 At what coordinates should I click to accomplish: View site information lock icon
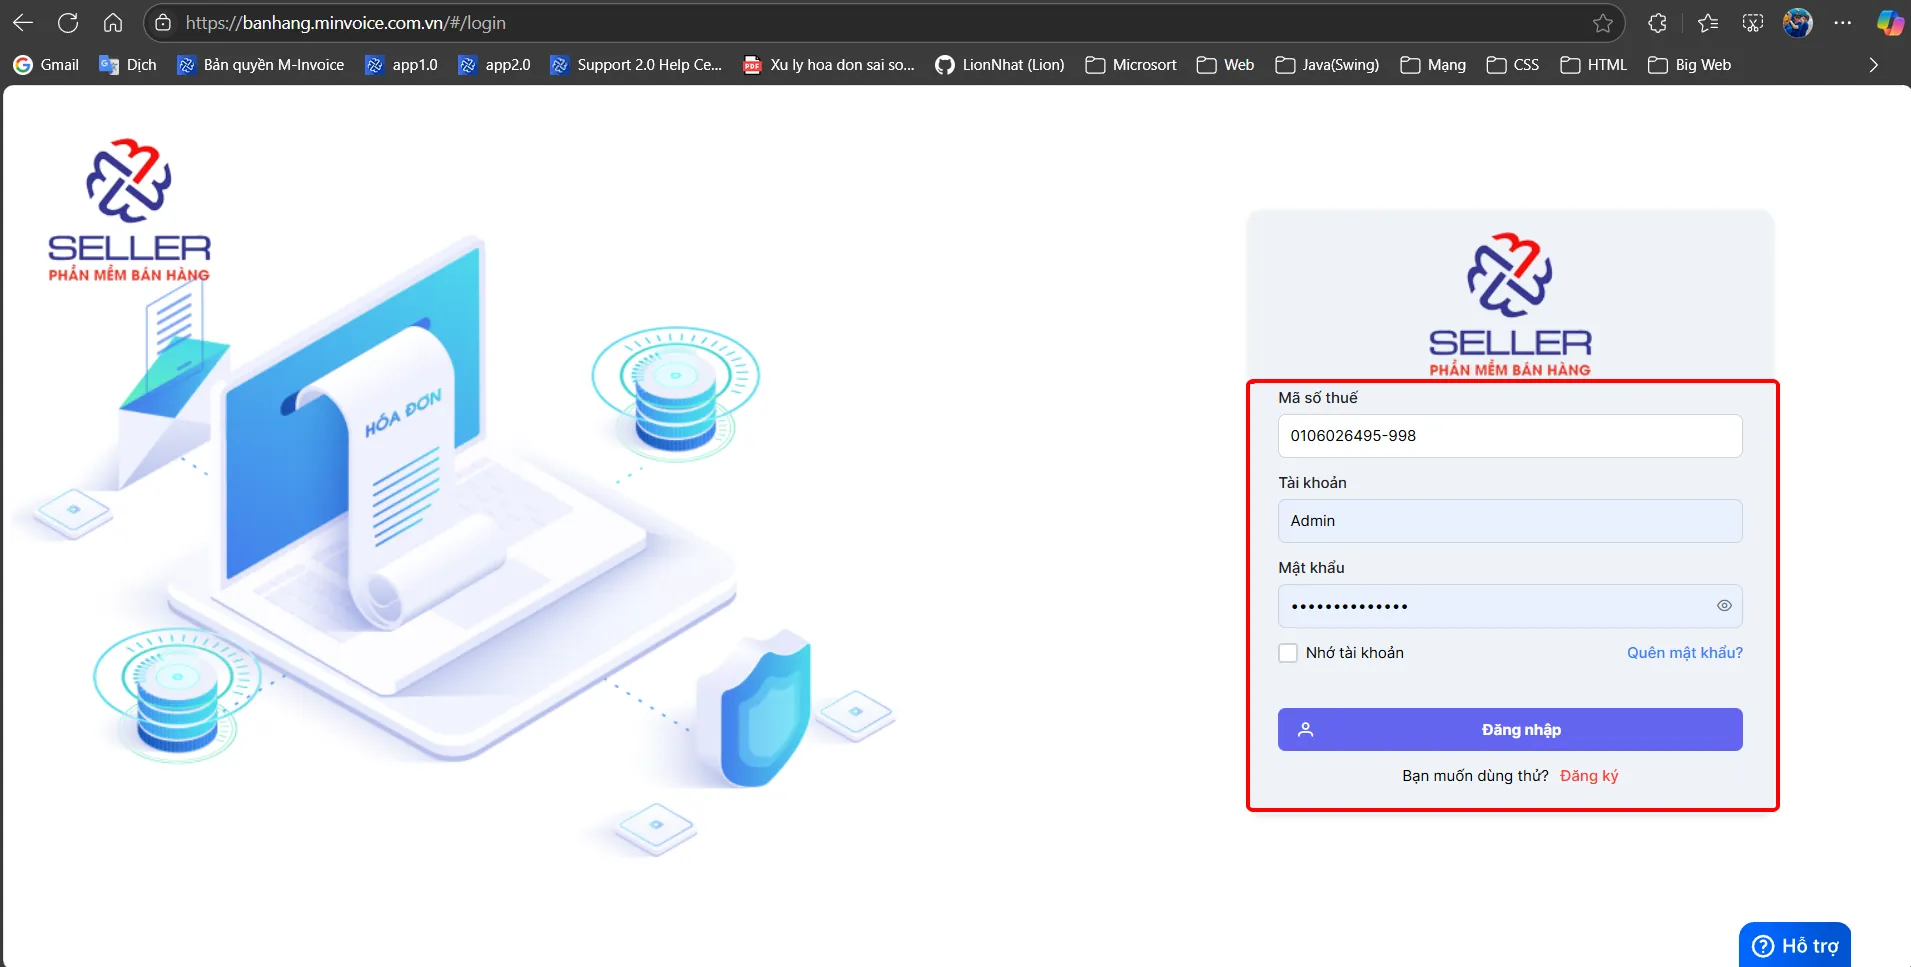tap(163, 23)
